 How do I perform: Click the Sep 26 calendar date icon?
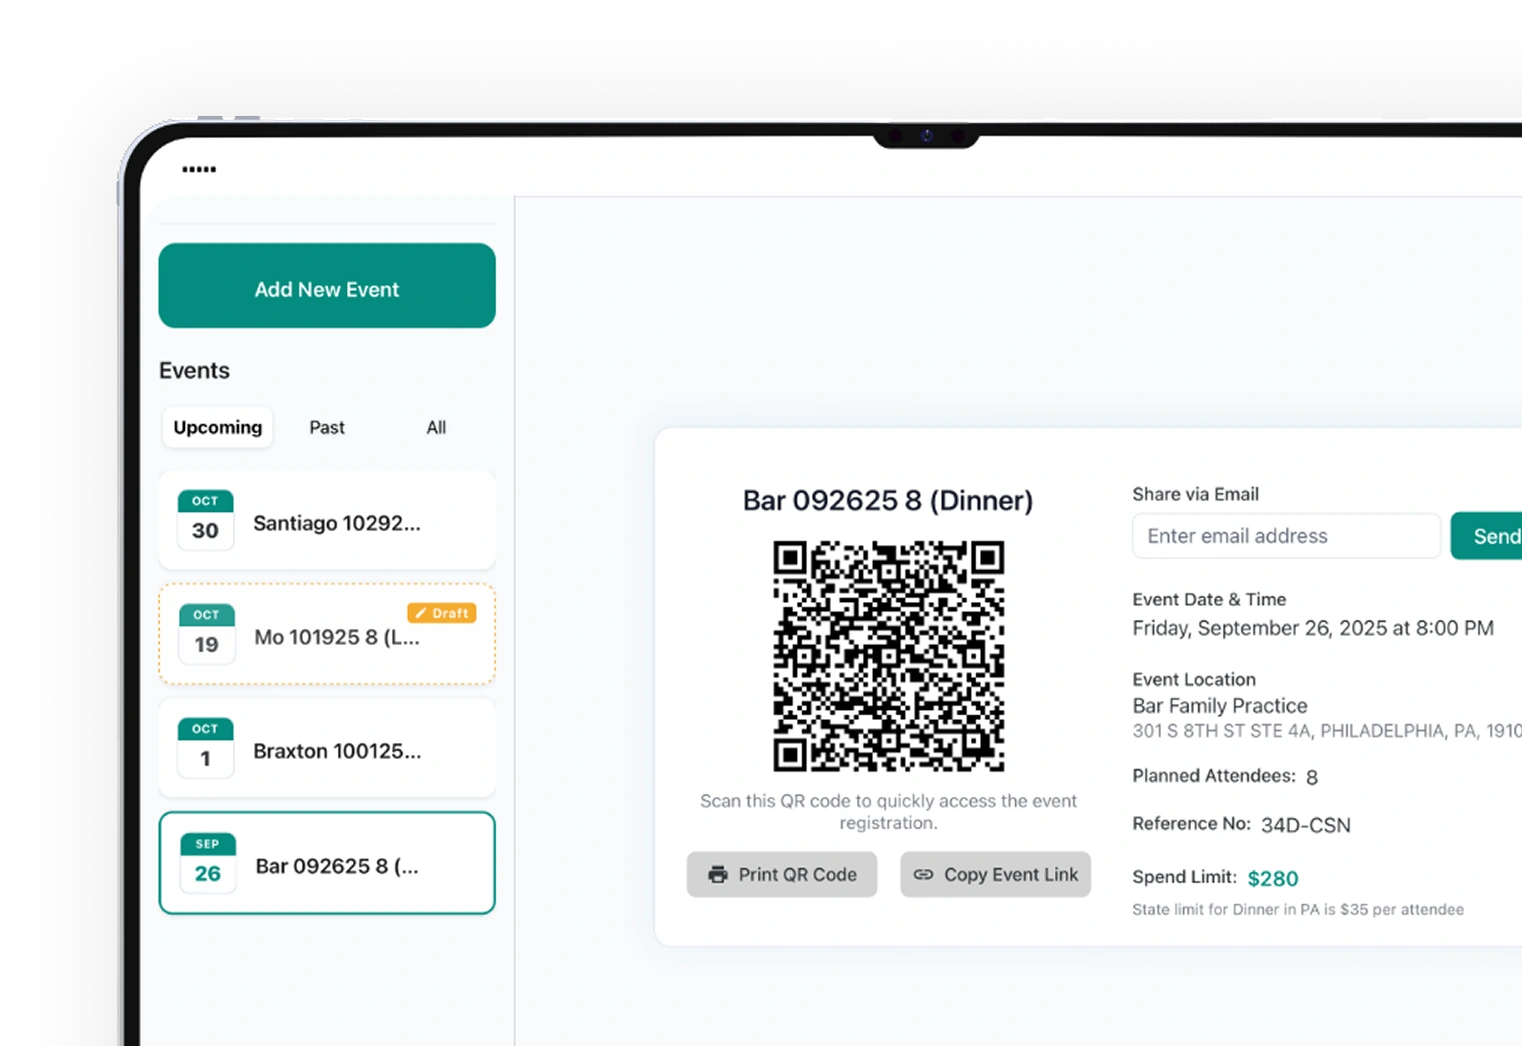click(207, 863)
